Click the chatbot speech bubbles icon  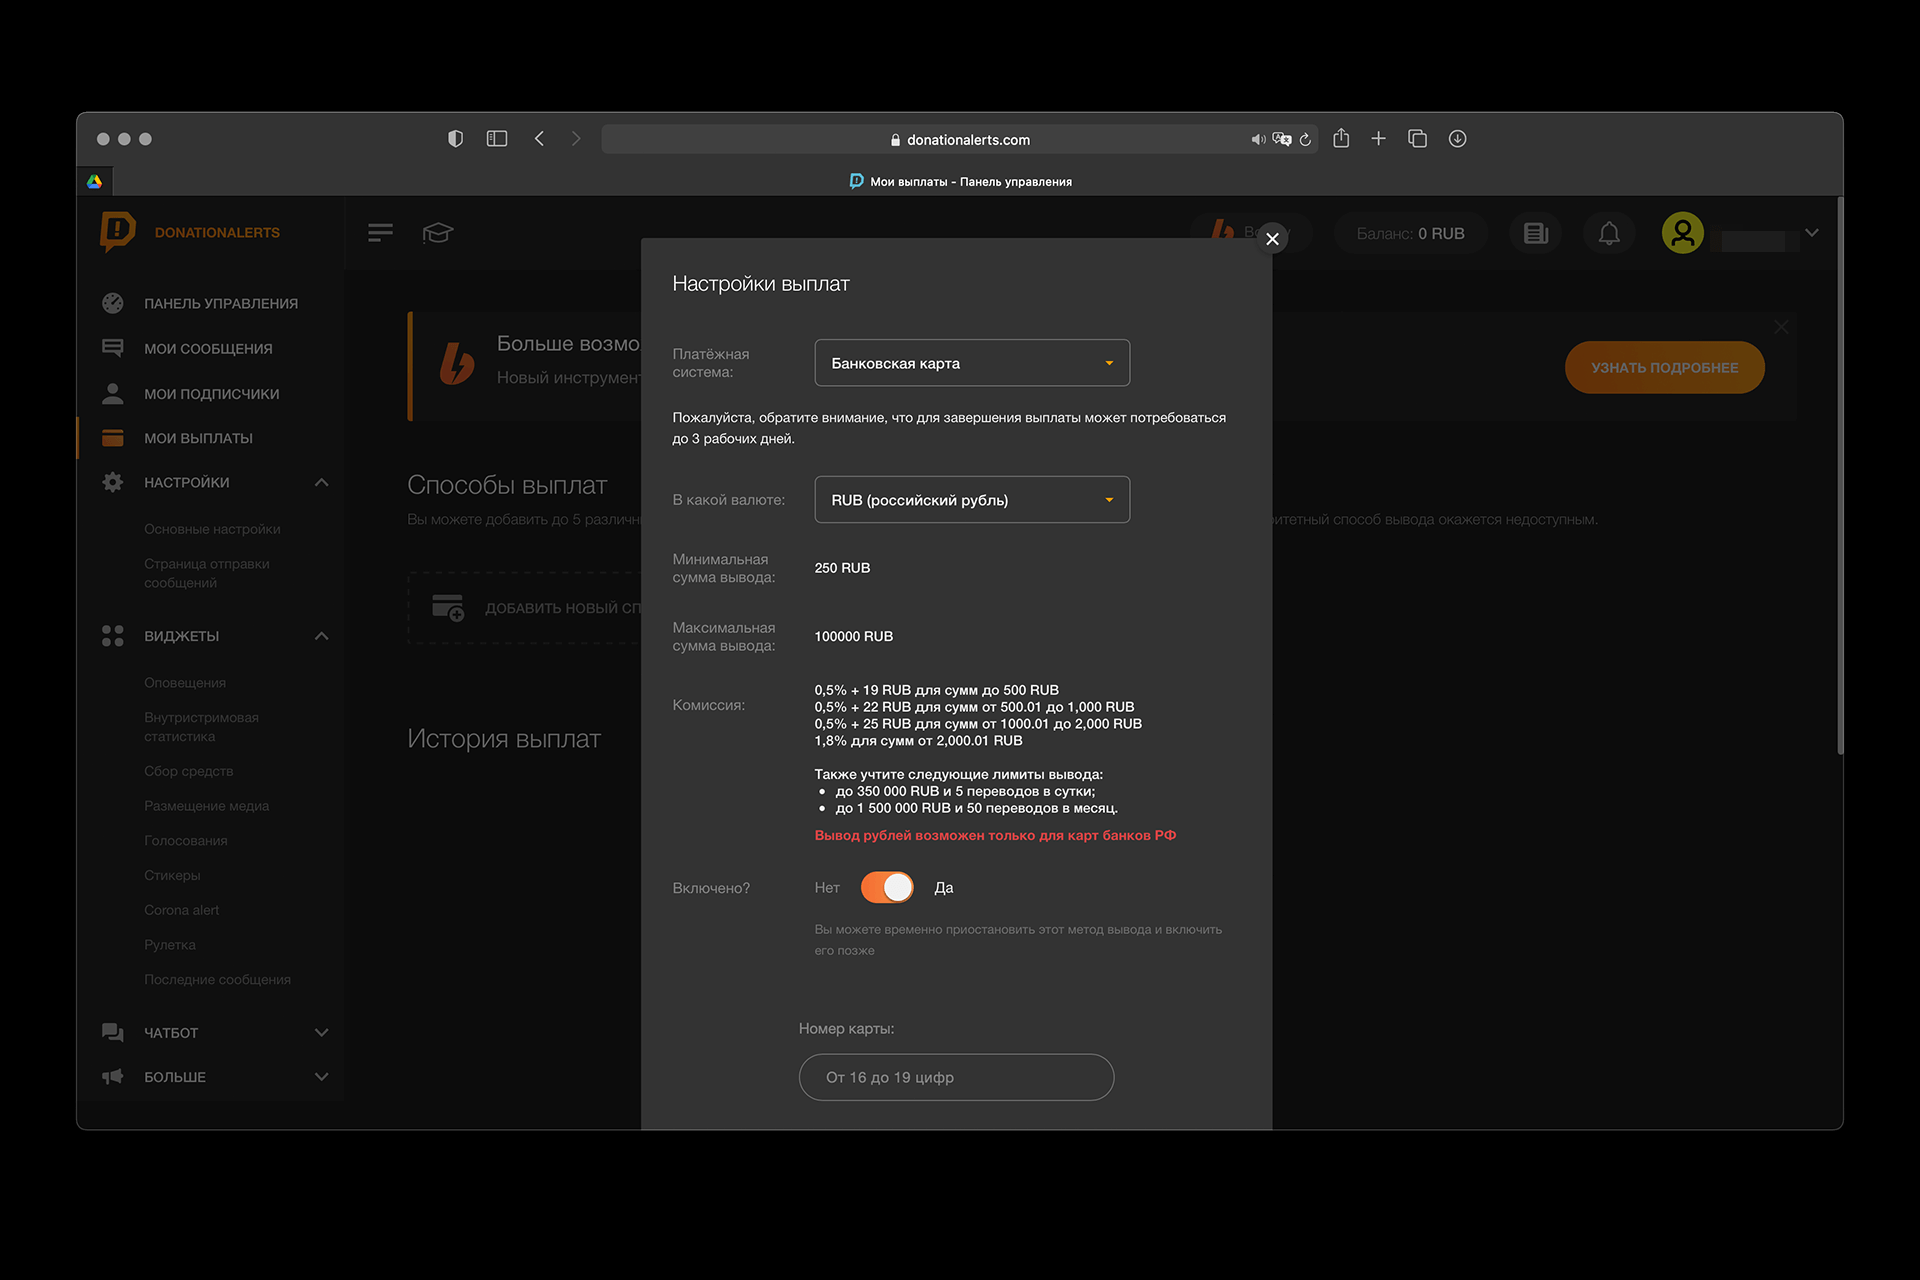pyautogui.click(x=113, y=1032)
